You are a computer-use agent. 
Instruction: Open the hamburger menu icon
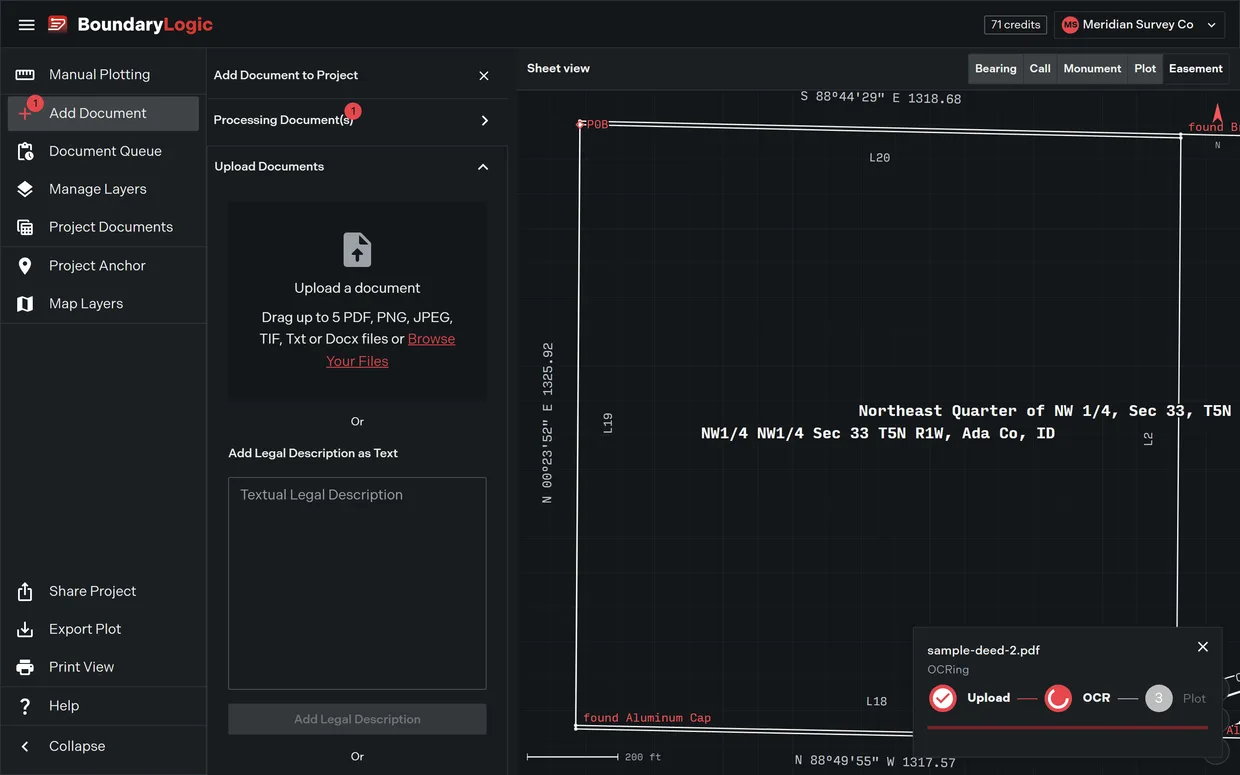(27, 24)
